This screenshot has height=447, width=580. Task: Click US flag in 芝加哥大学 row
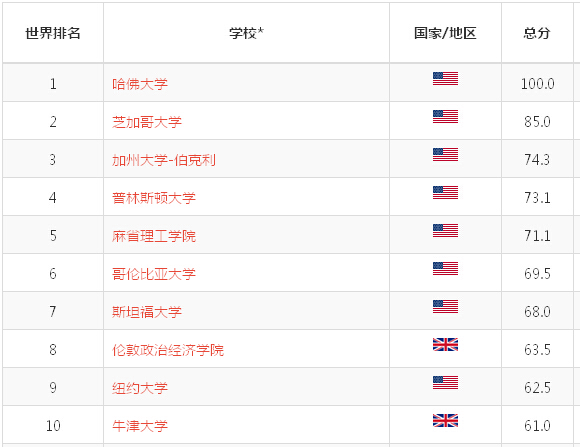click(445, 117)
